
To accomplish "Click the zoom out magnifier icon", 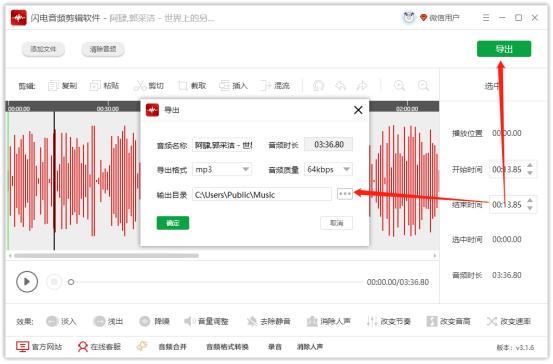I will (423, 85).
